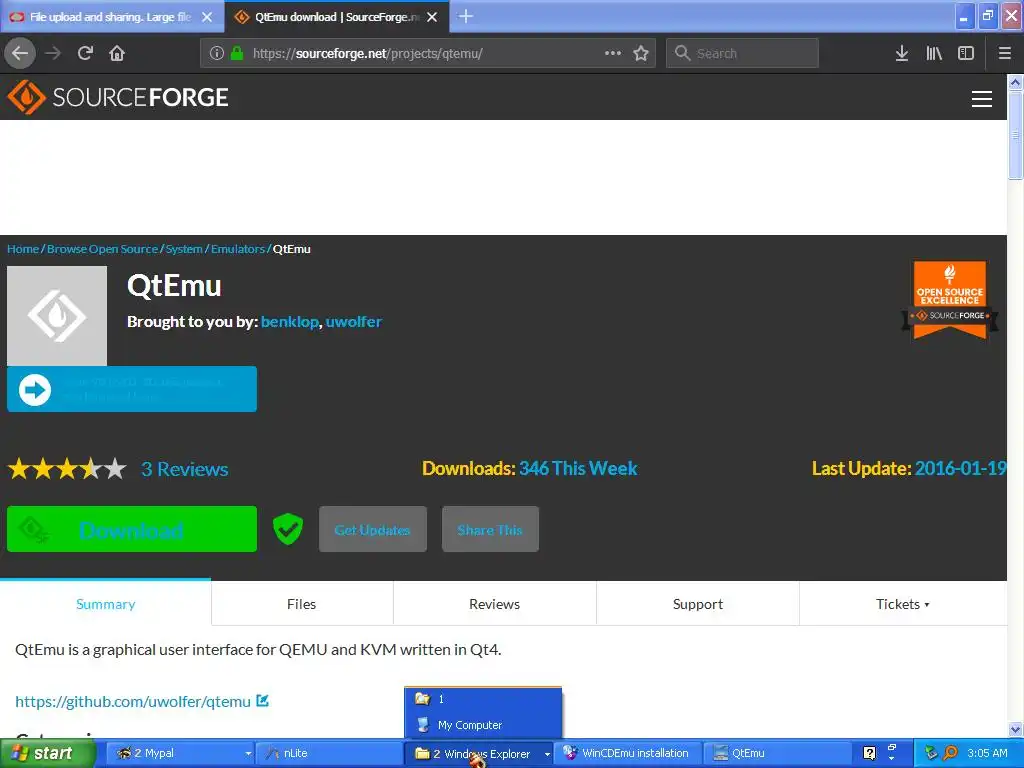The height and width of the screenshot is (768, 1024).
Task: Reload the current page
Action: point(85,53)
